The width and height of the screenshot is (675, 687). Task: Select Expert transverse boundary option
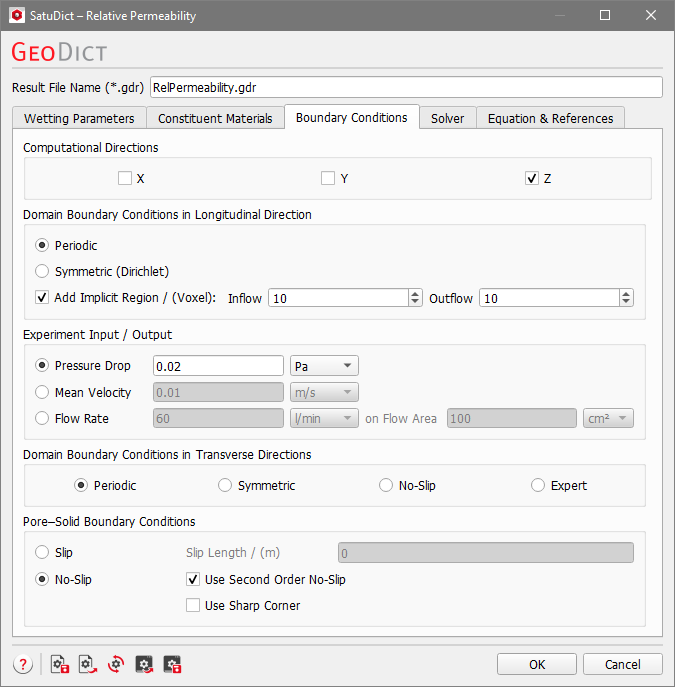click(538, 485)
